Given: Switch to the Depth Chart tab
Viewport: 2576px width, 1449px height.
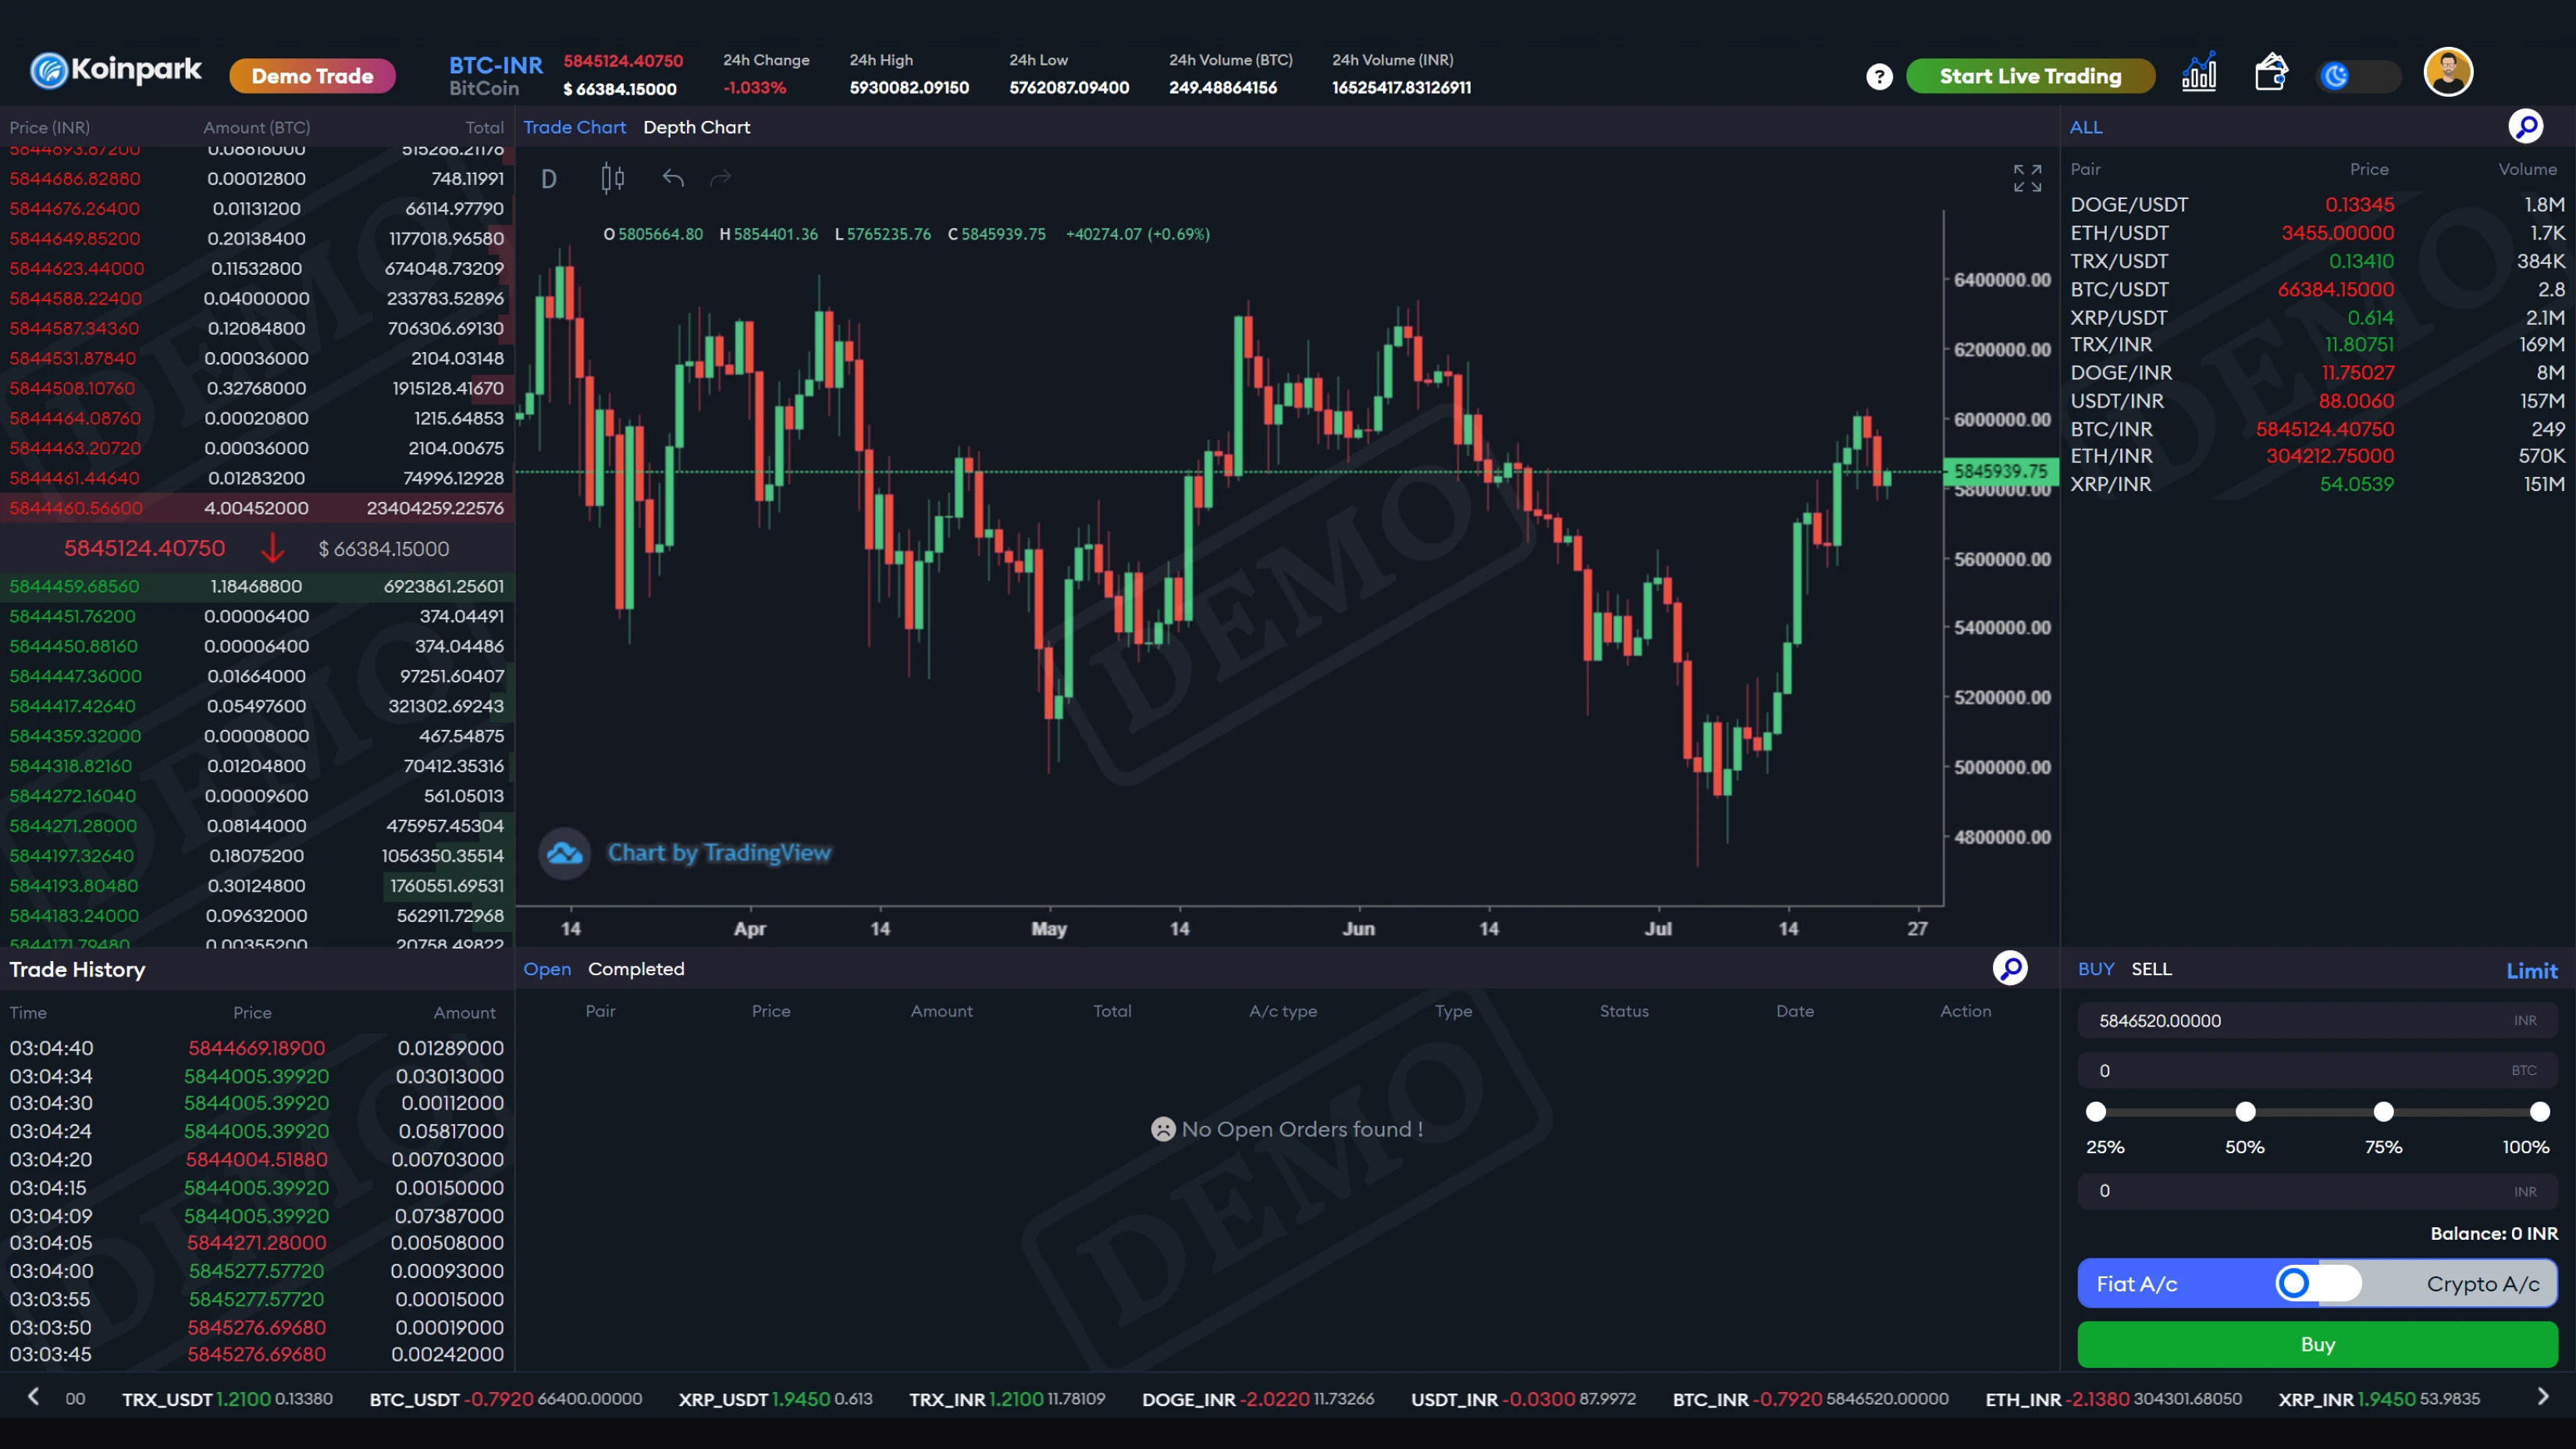Looking at the screenshot, I should click(x=696, y=127).
